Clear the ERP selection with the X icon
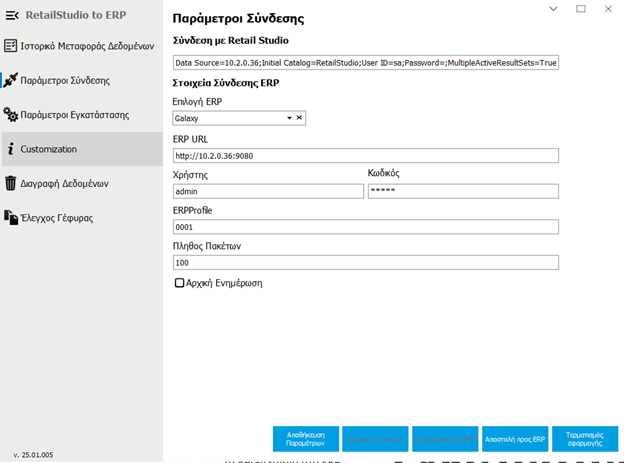Screen dimensions: 624x463 point(298,118)
